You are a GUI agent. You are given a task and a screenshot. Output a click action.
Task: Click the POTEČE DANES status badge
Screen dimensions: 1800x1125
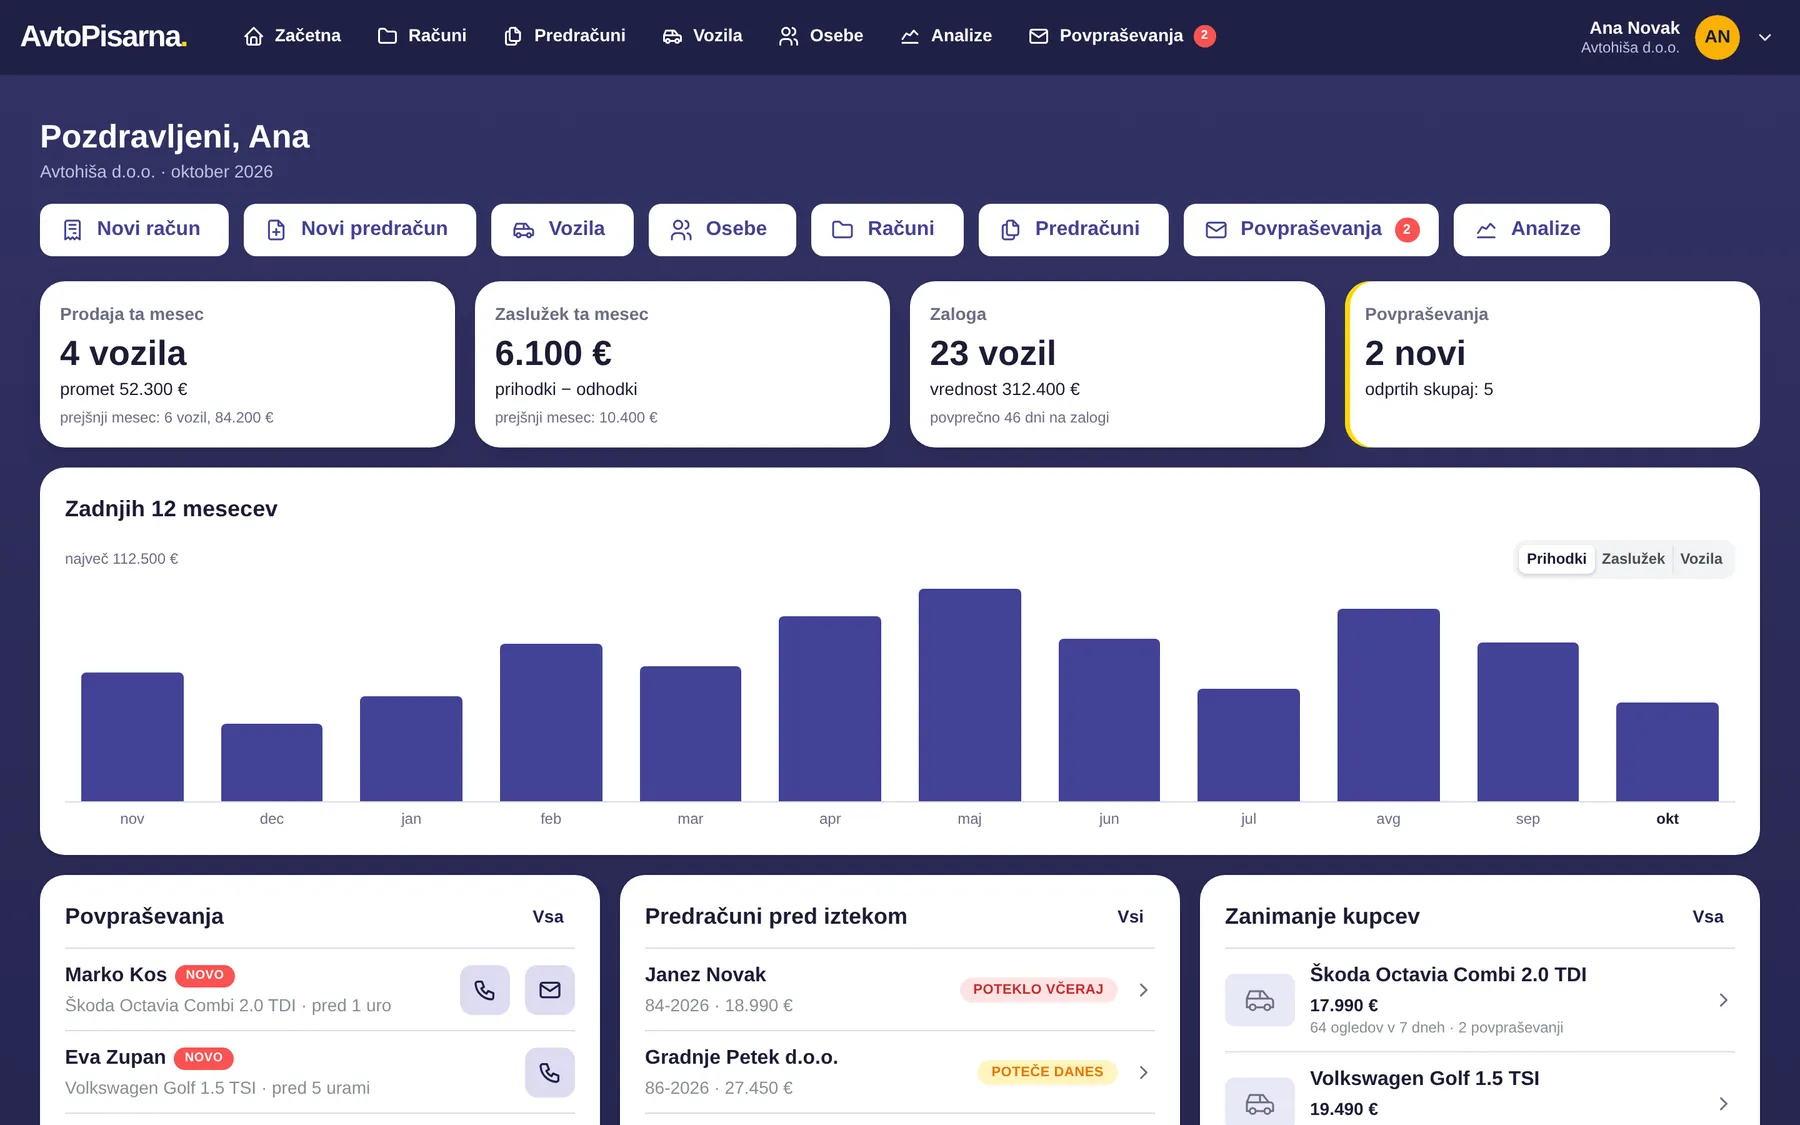point(1047,1072)
